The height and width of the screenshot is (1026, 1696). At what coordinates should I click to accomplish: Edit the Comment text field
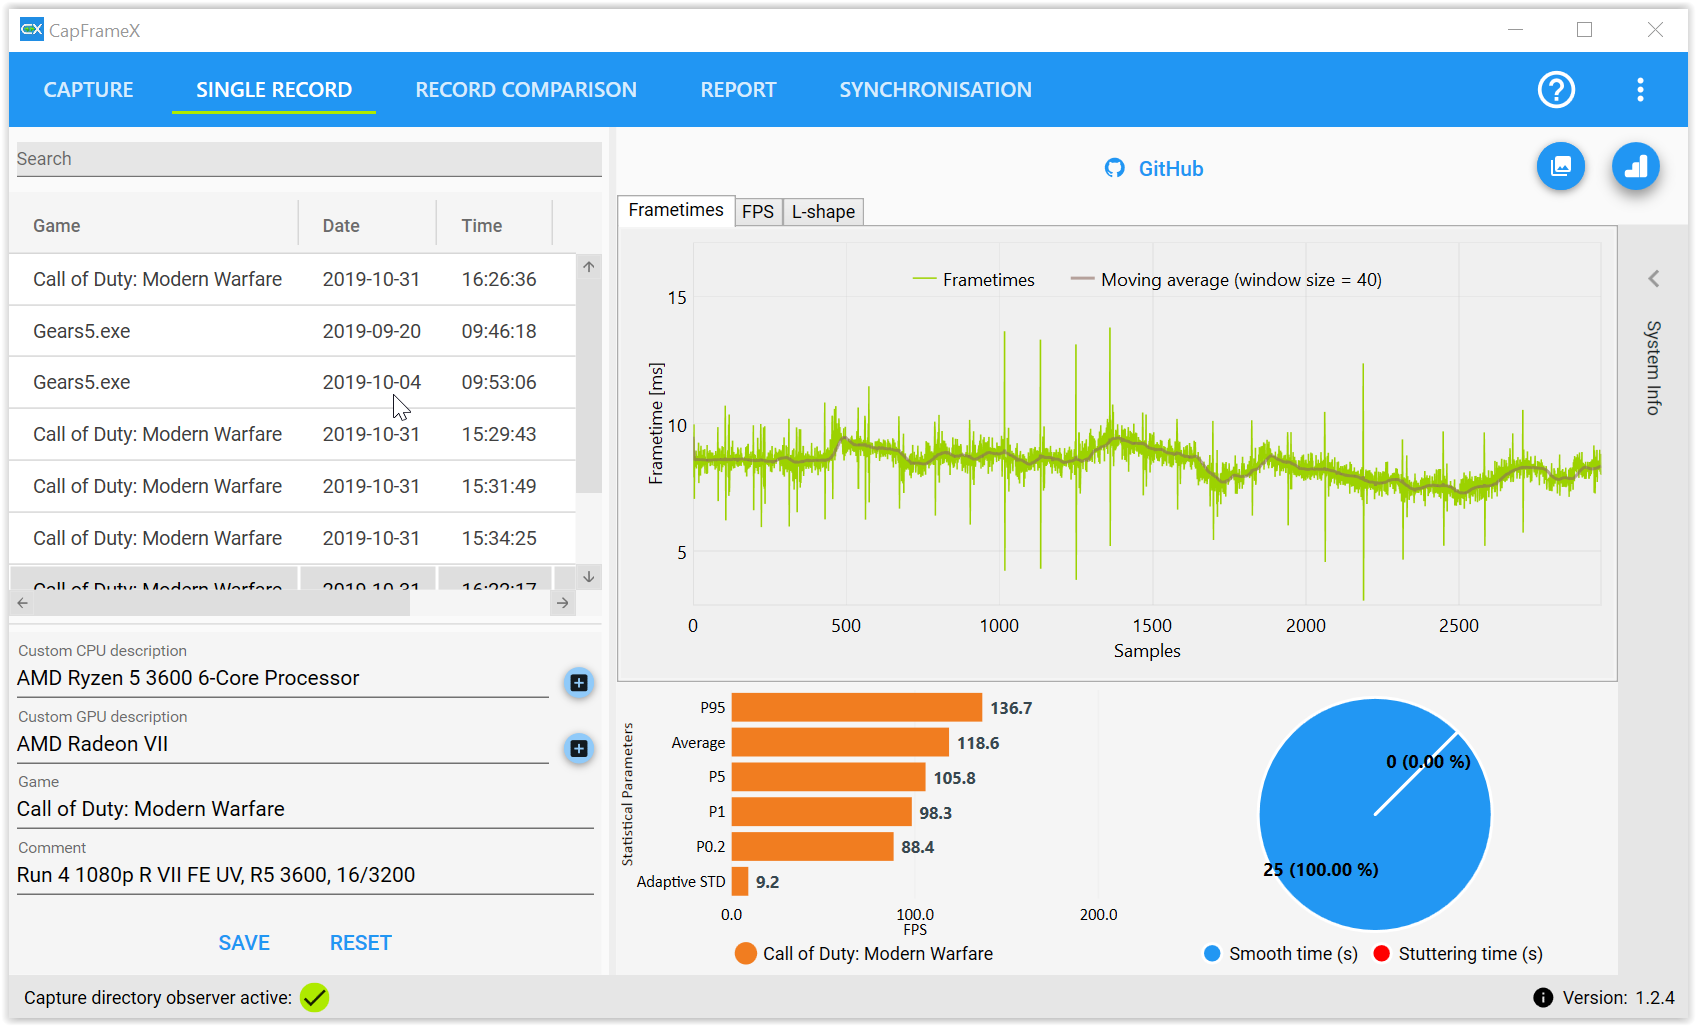[x=305, y=875]
